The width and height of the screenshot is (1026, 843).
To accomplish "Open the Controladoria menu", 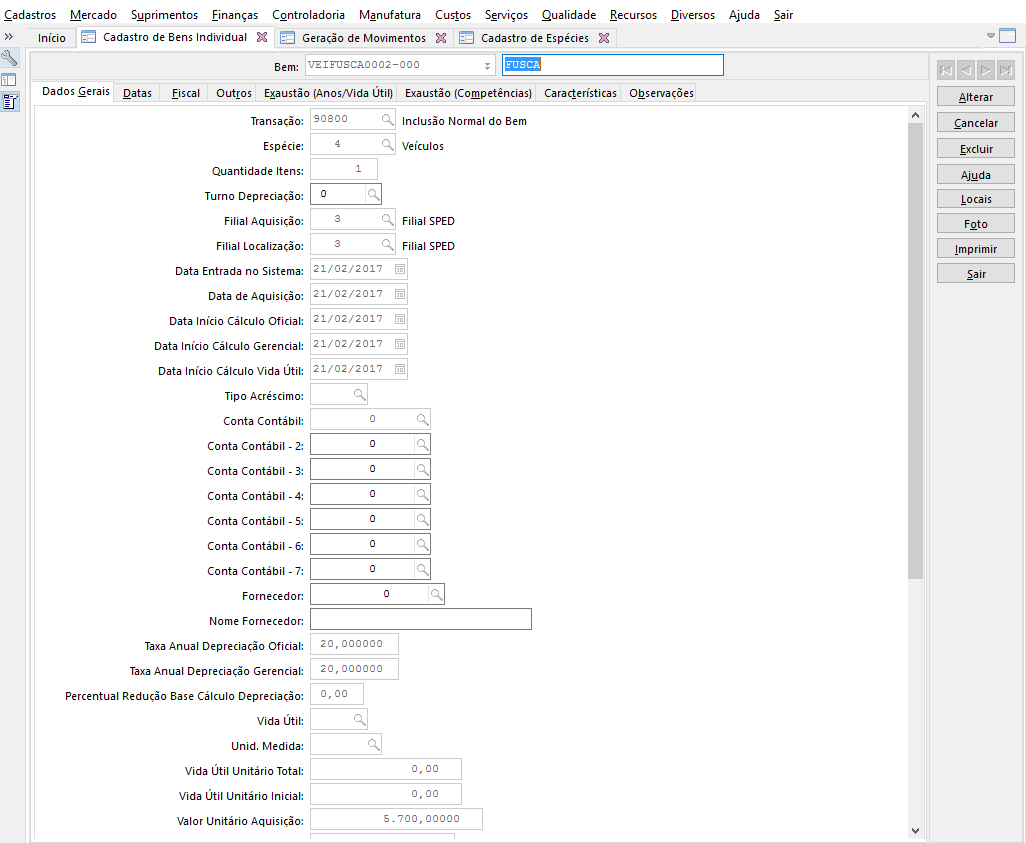I will coord(308,14).
